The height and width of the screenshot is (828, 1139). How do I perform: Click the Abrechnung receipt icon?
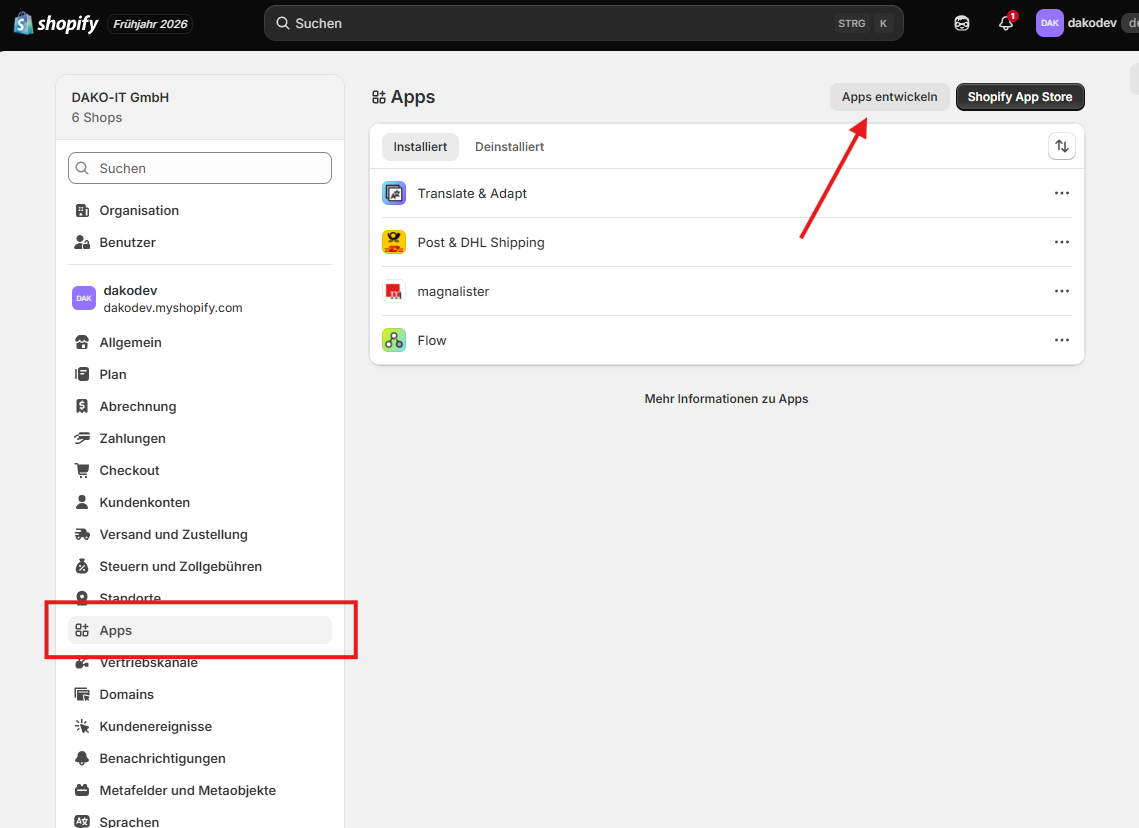[x=82, y=406]
